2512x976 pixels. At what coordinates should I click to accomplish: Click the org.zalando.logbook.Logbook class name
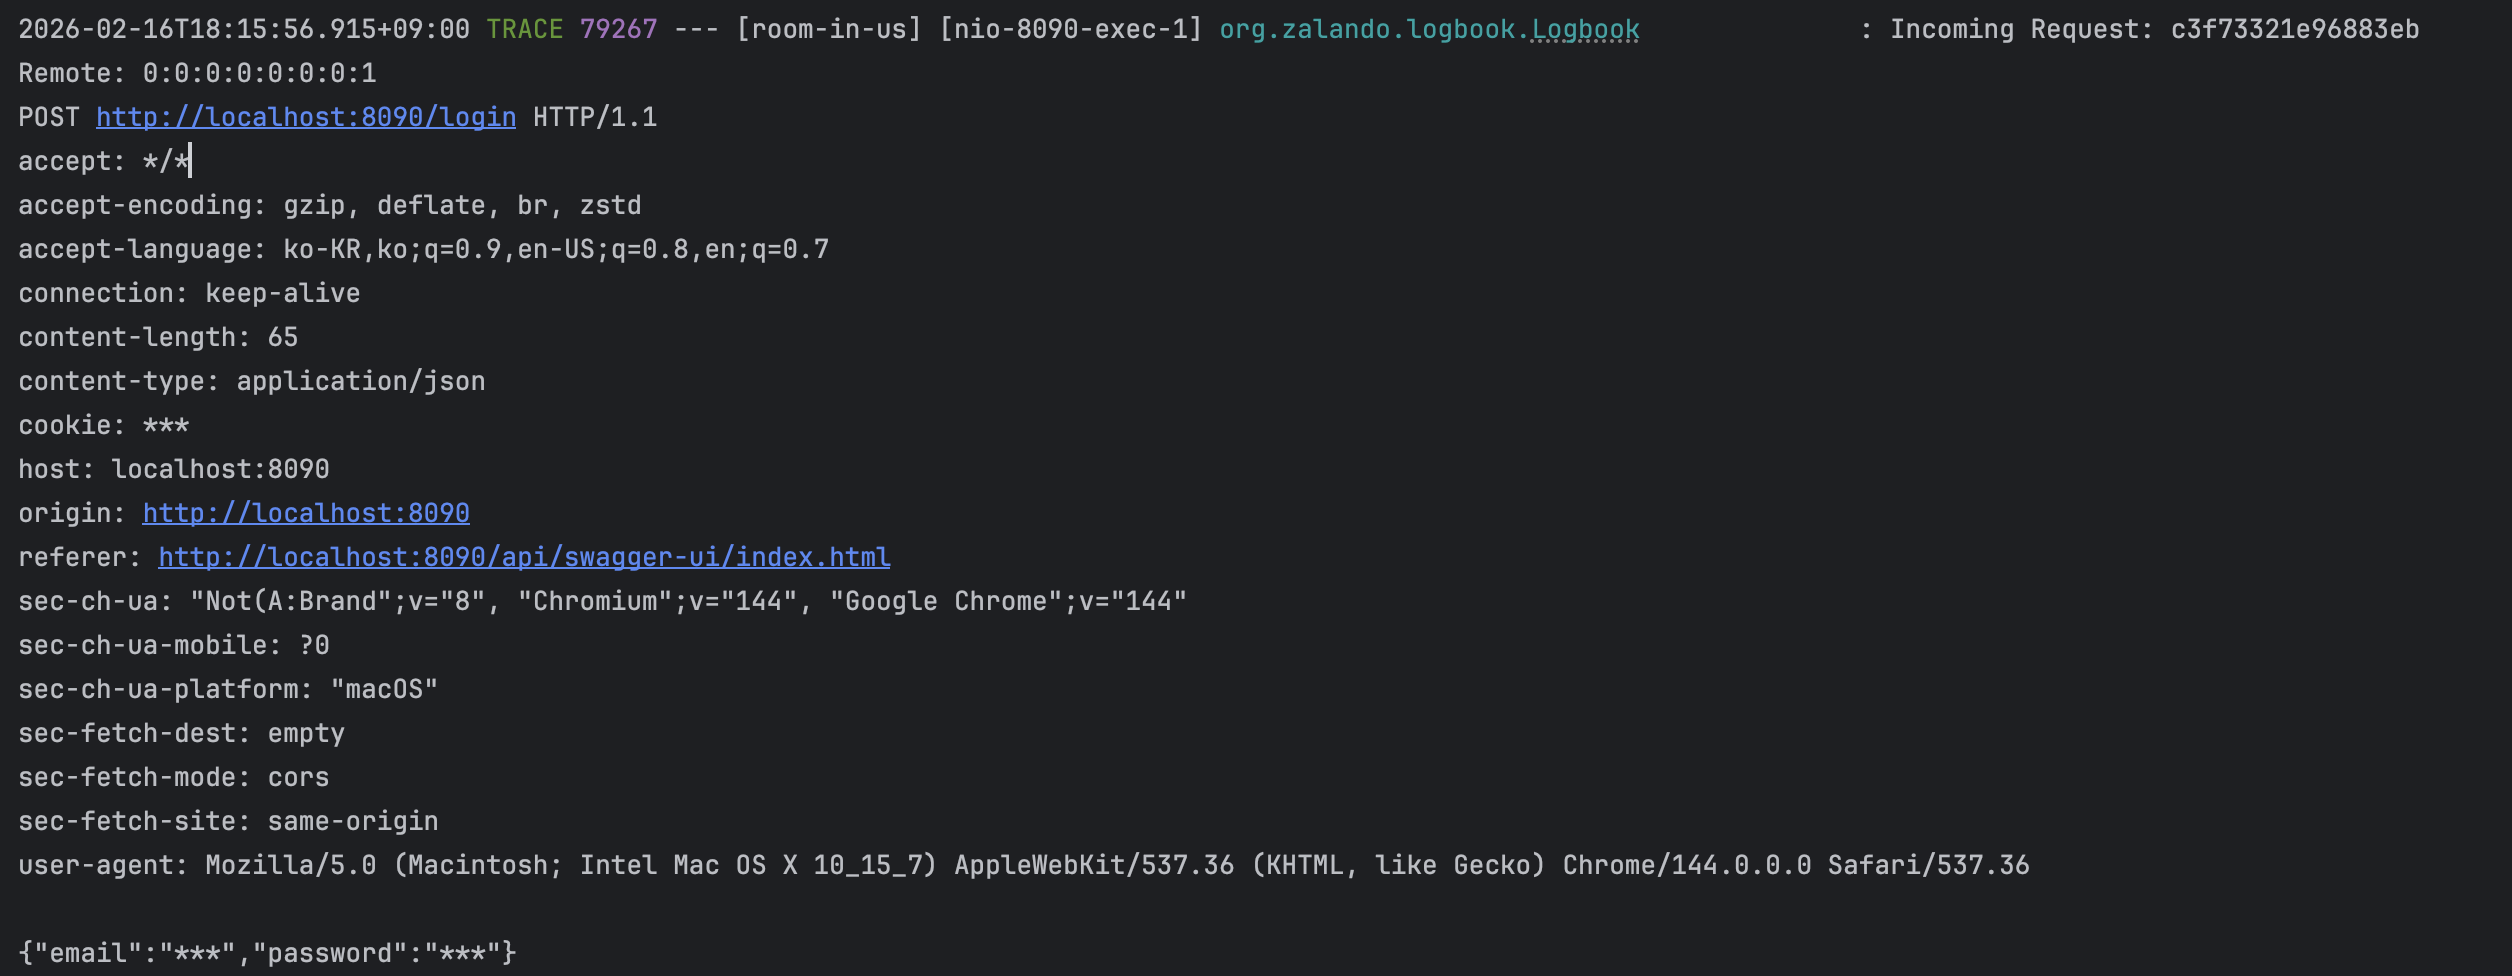[1429, 30]
